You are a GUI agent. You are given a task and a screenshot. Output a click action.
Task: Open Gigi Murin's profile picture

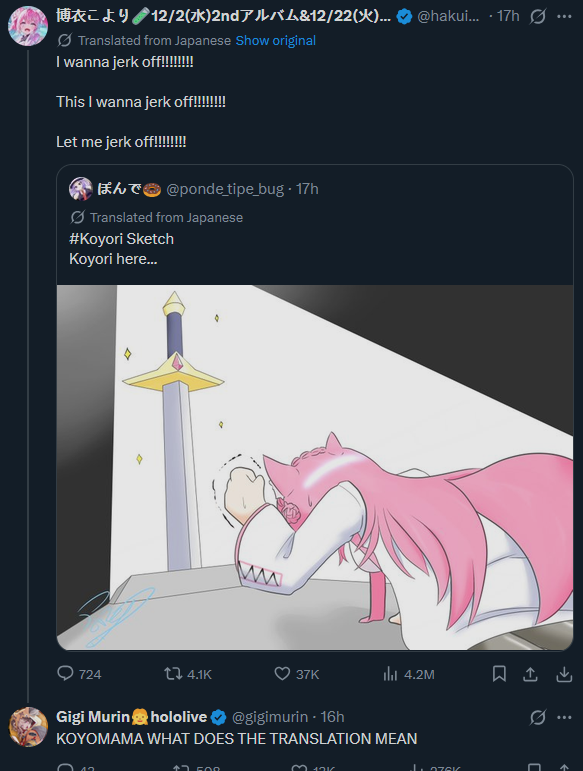[x=28, y=727]
